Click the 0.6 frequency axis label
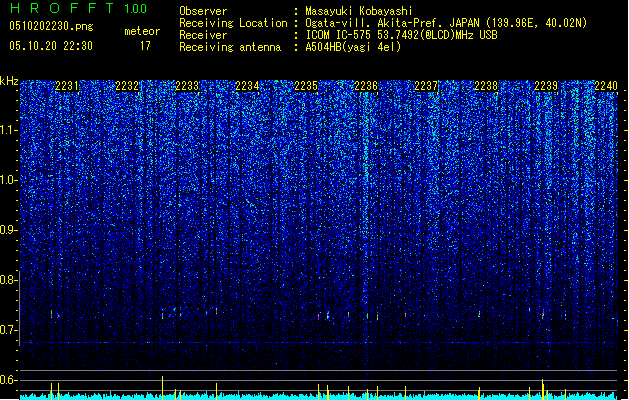The height and width of the screenshot is (400, 629). pyautogui.click(x=8, y=380)
